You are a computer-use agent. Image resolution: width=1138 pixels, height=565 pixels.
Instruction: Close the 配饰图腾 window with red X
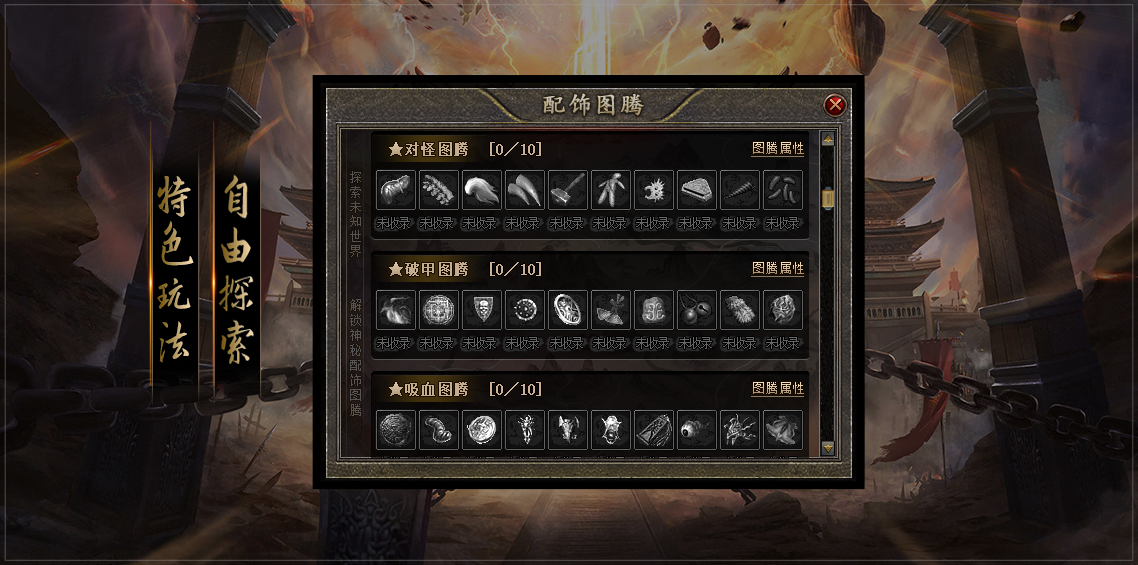tap(835, 105)
